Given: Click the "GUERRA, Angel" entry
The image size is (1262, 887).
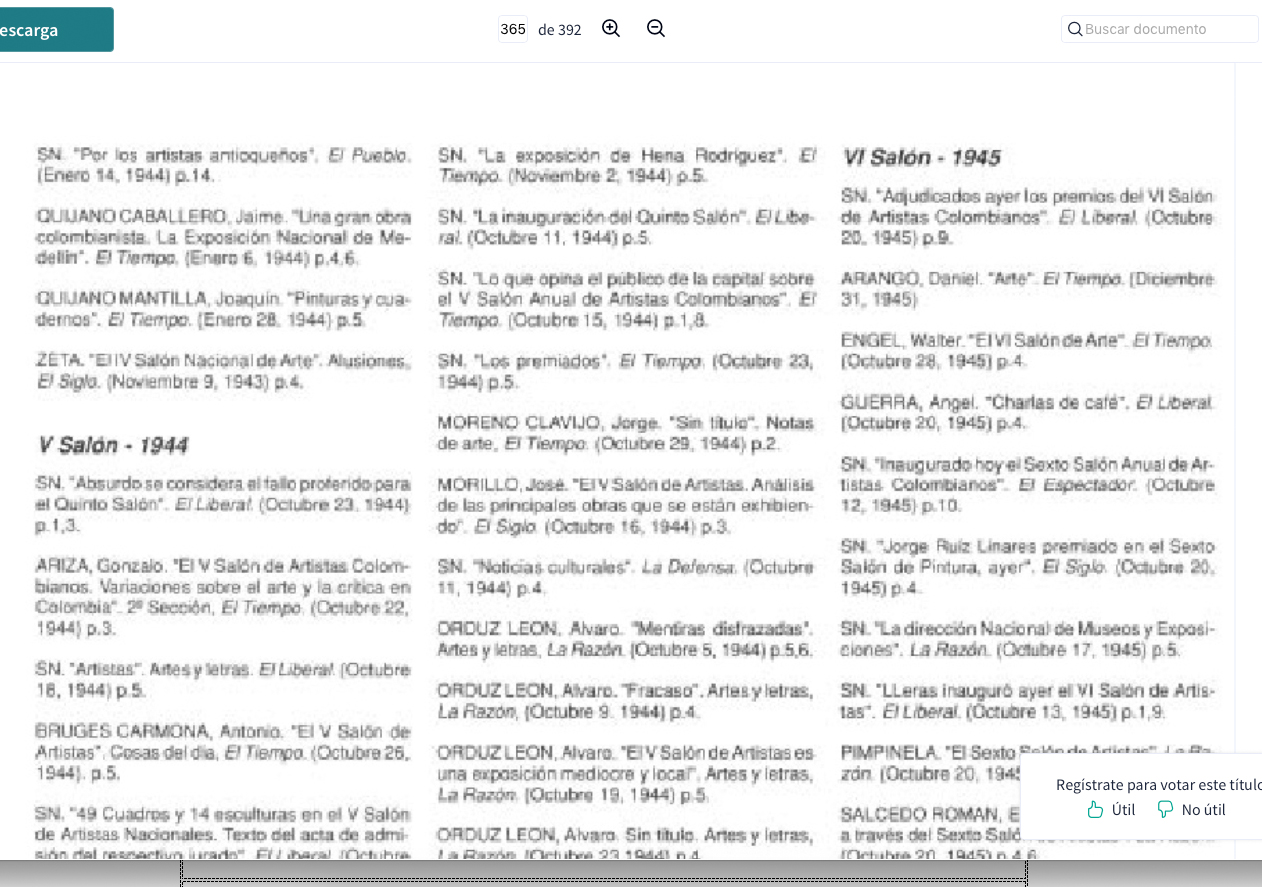Looking at the screenshot, I should point(1028,413).
